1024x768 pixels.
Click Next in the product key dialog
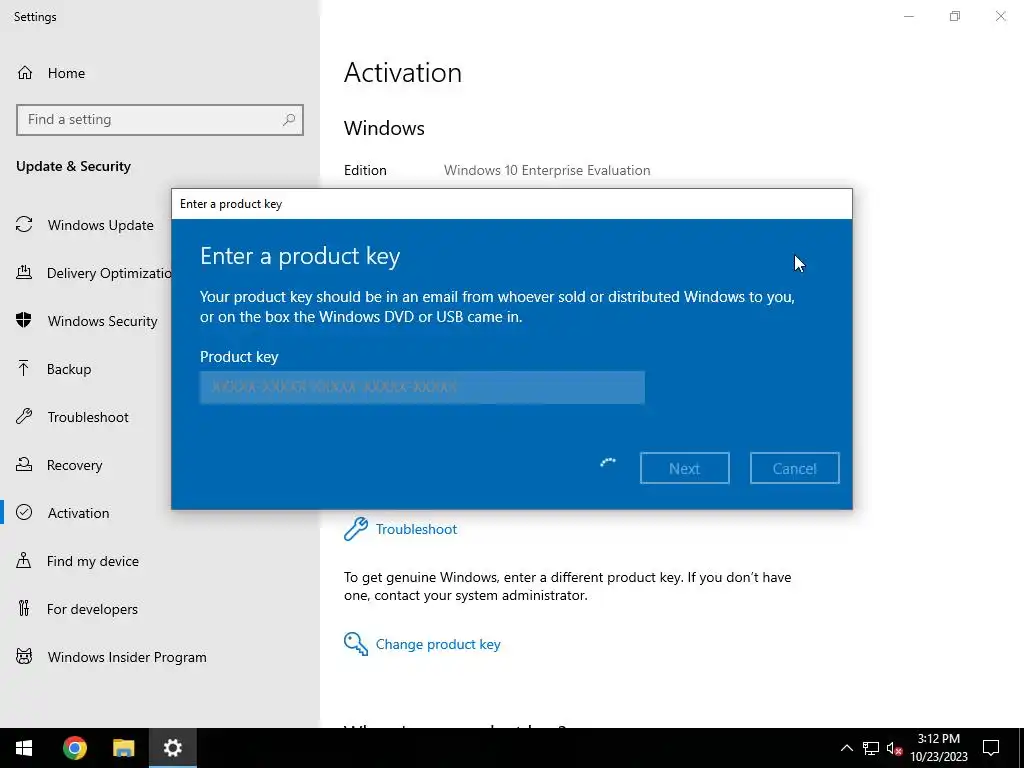point(684,468)
